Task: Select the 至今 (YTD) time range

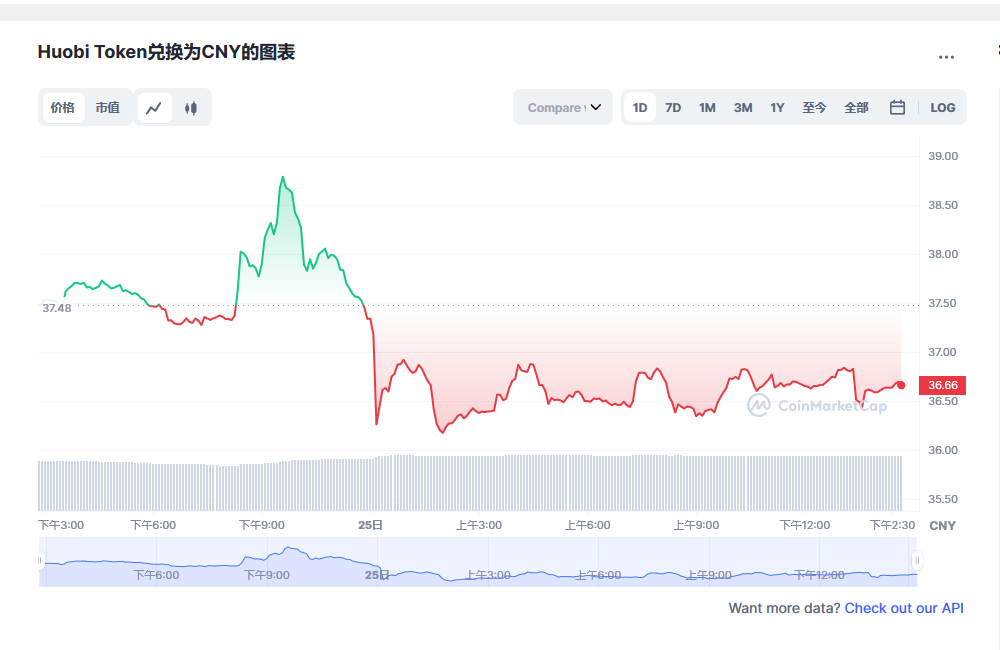Action: (x=814, y=108)
